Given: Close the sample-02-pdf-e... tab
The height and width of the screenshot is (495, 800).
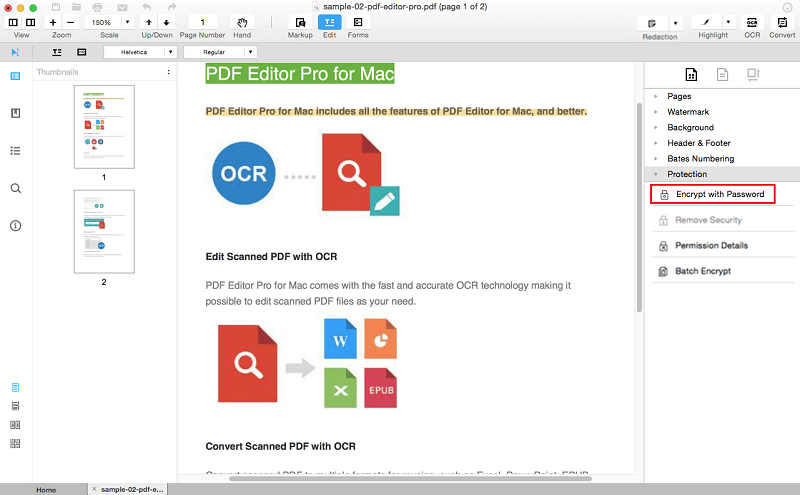Looking at the screenshot, I should 94,489.
